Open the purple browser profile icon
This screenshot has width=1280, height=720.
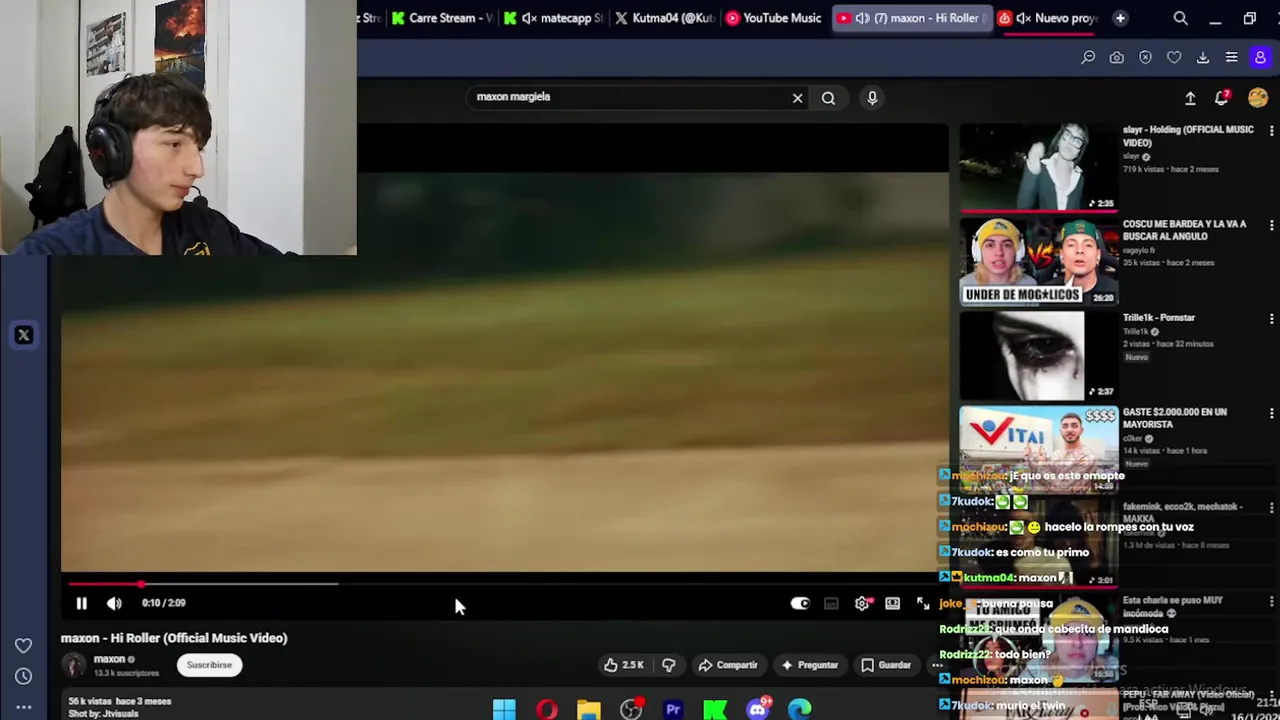click(x=1260, y=58)
